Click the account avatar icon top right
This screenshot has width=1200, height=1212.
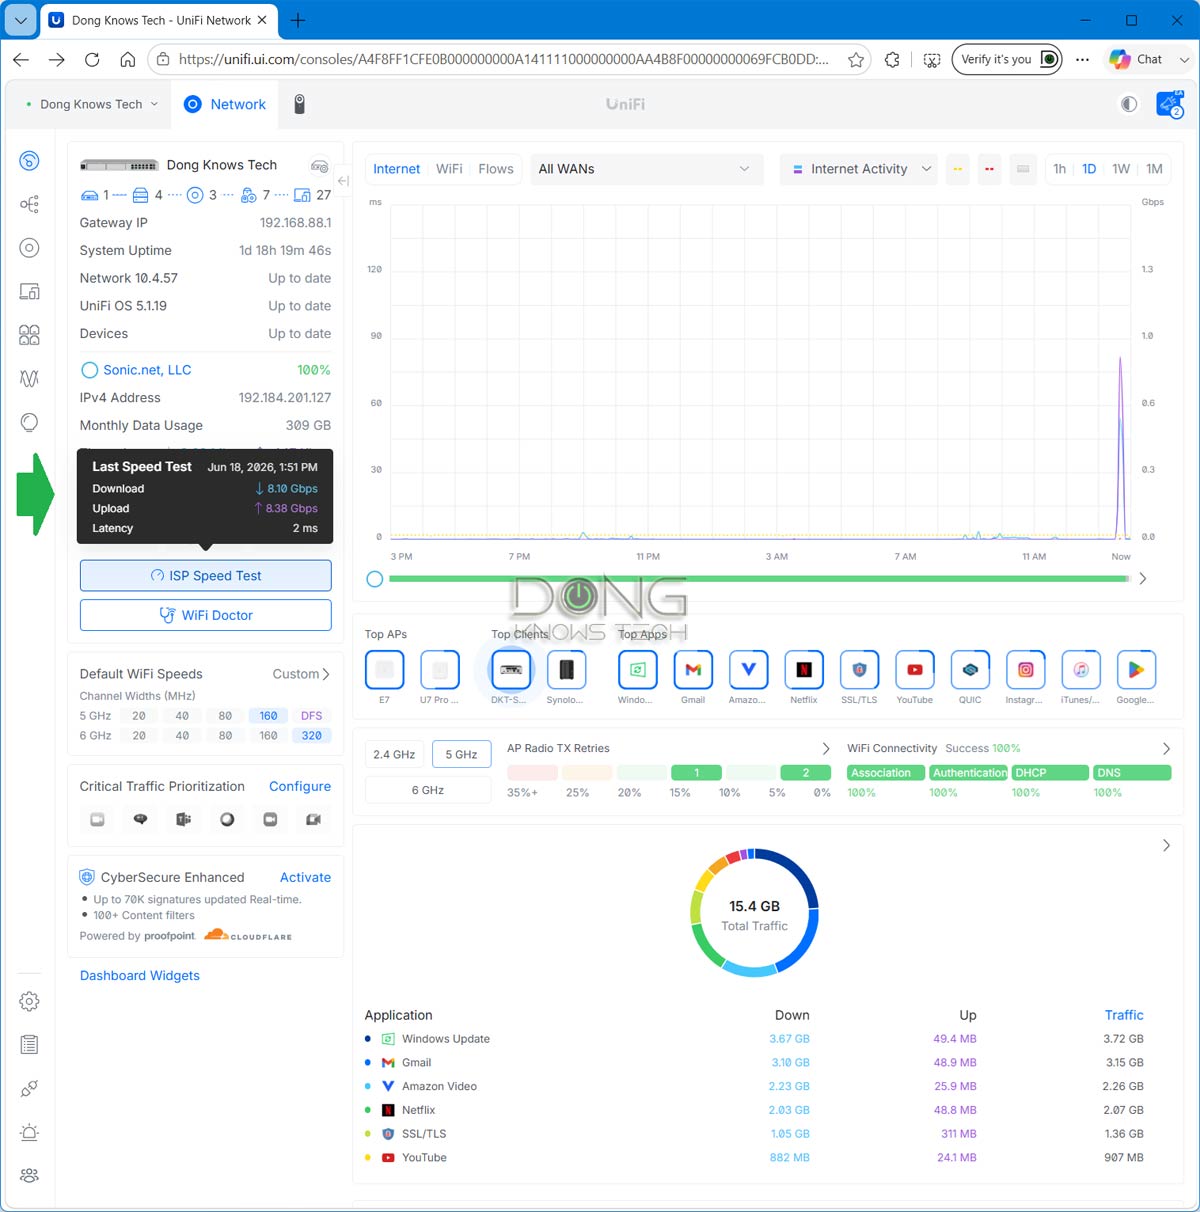pos(1169,104)
